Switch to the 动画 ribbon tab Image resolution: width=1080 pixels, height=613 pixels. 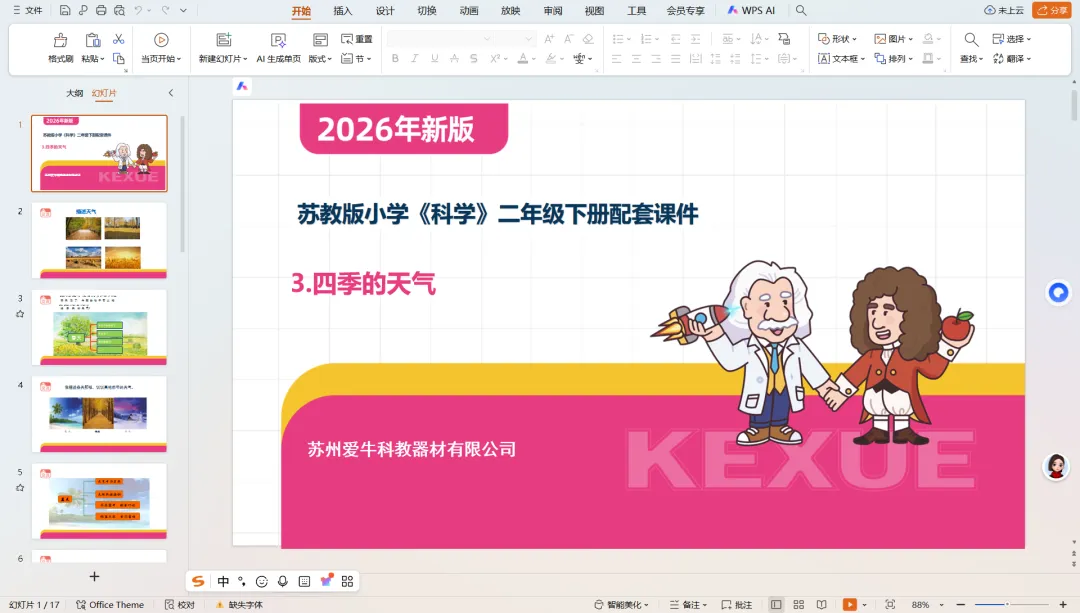pos(469,10)
